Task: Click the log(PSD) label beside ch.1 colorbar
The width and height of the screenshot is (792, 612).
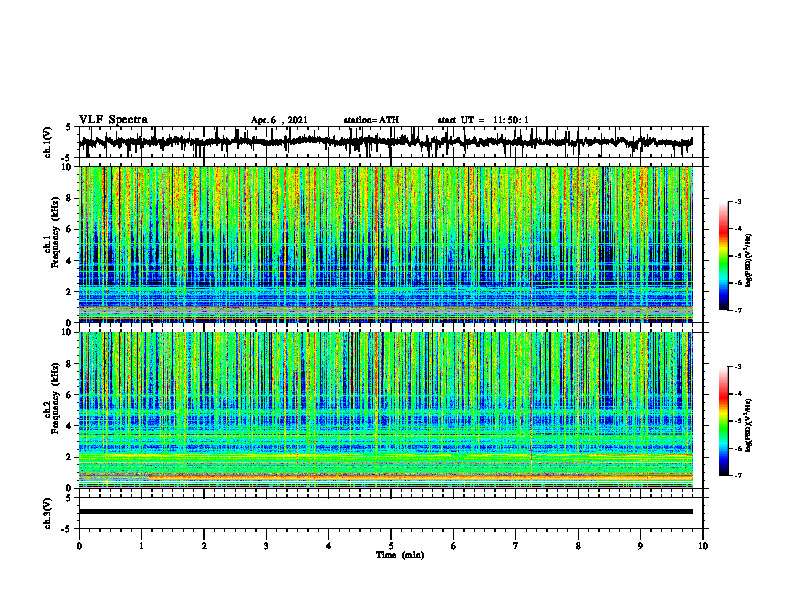Action: pos(749,260)
